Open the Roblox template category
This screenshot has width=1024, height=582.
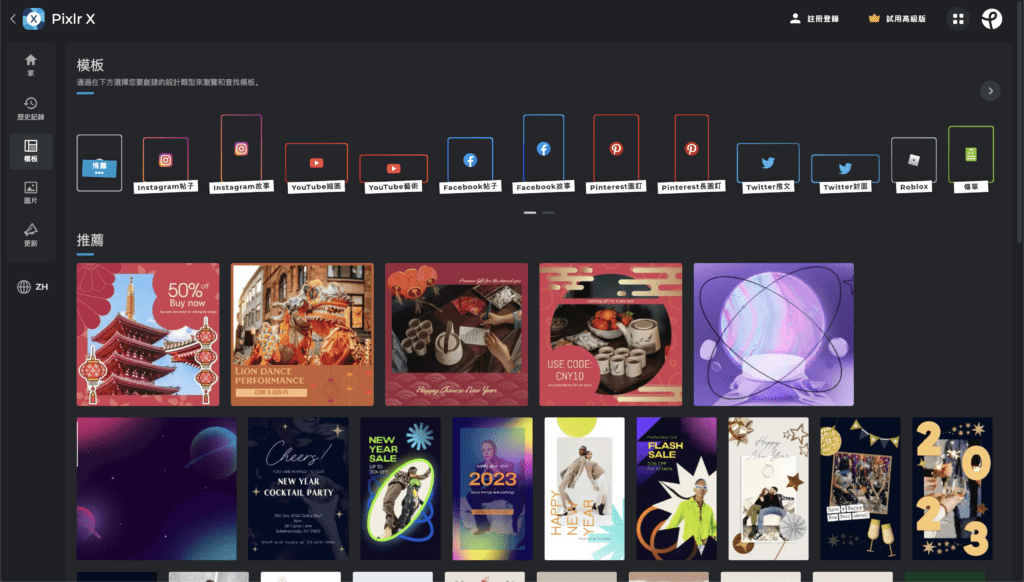coord(913,160)
